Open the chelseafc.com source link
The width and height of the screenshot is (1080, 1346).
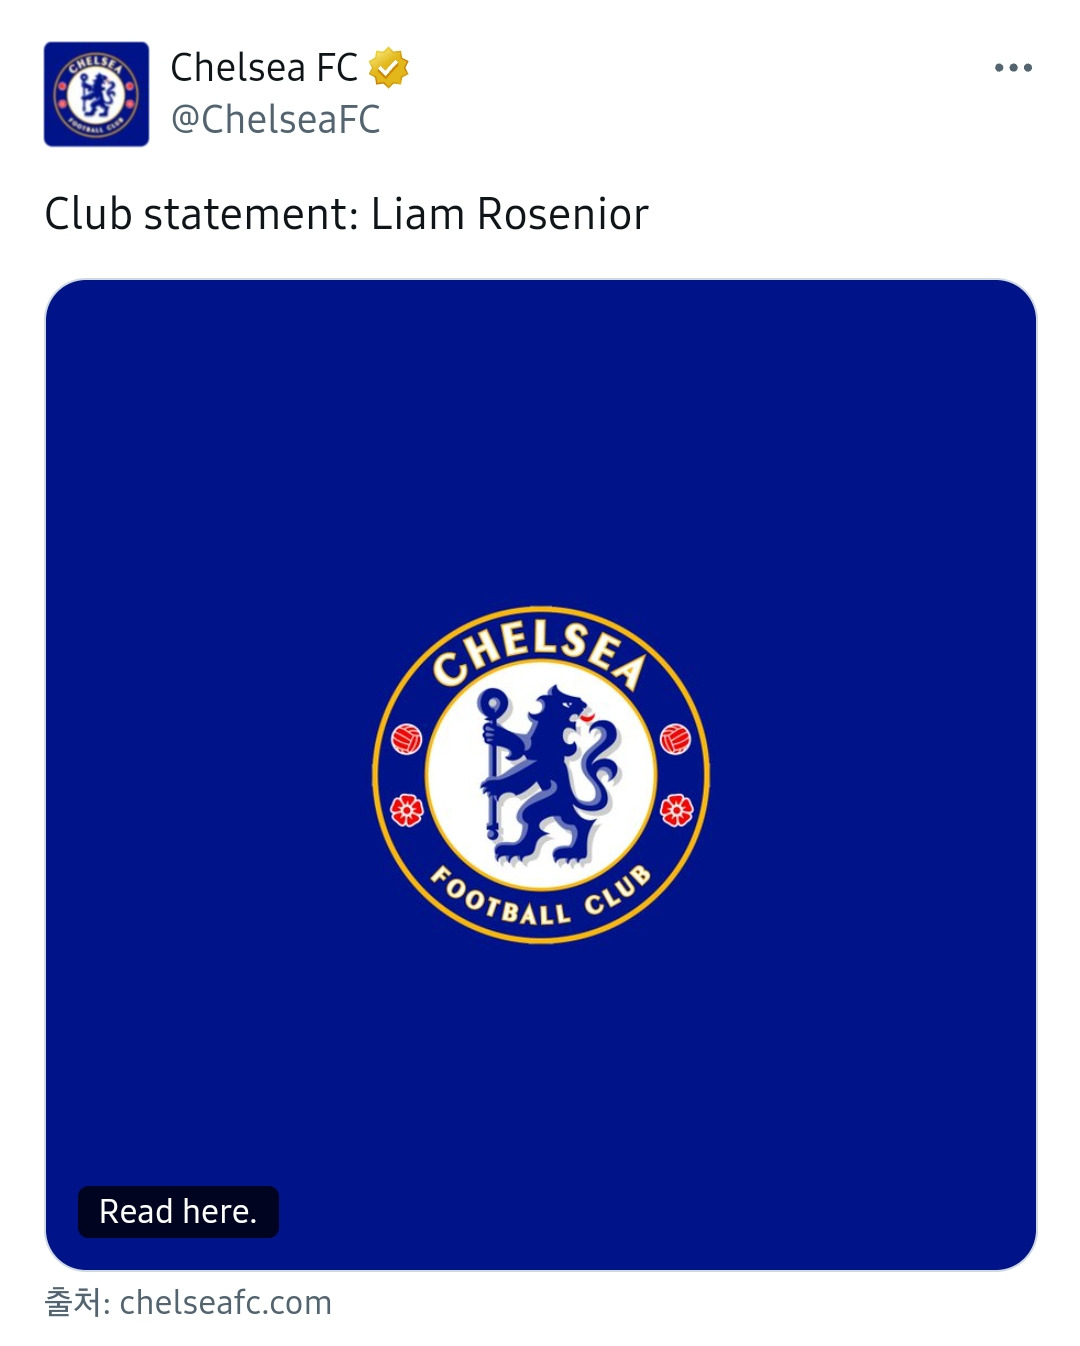pos(225,1302)
